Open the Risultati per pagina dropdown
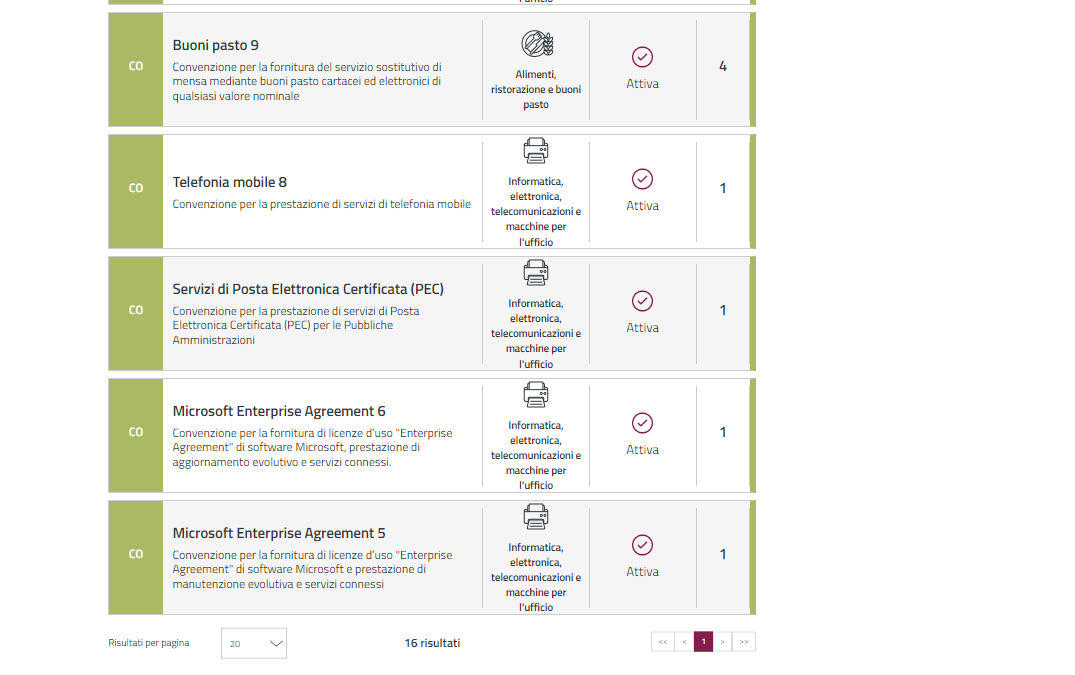Image resolution: width=1075 pixels, height=675 pixels. [x=254, y=643]
